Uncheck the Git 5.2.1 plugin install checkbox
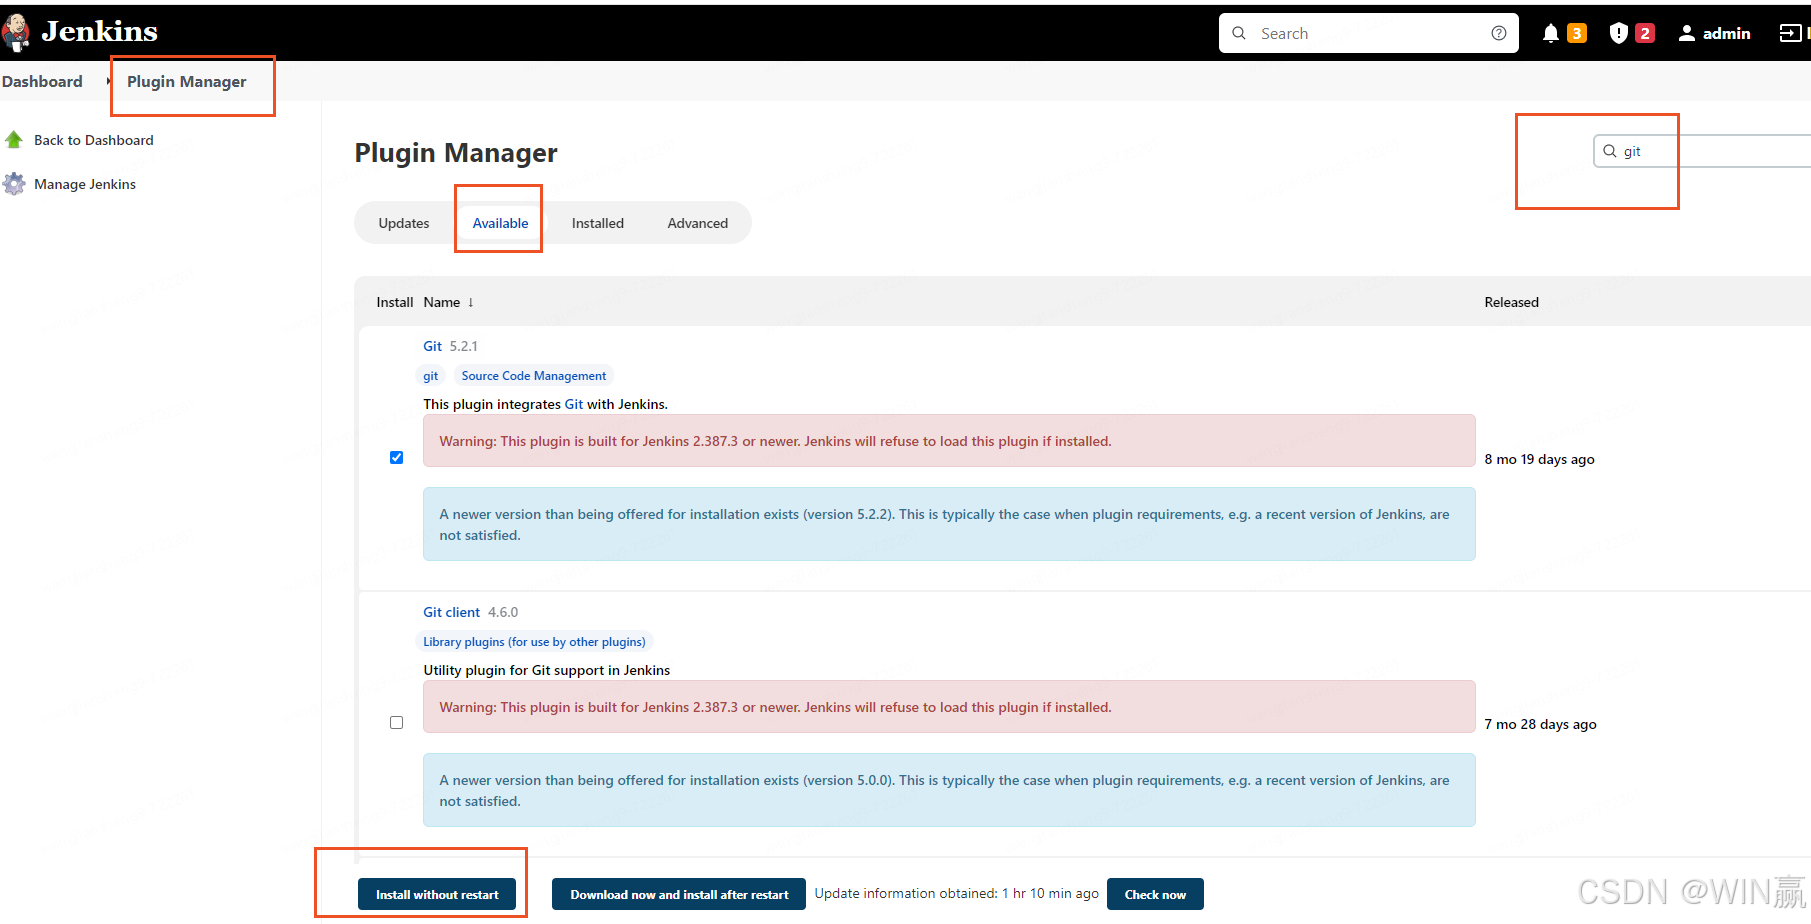Viewport: 1811px width, 924px height. pos(397,457)
